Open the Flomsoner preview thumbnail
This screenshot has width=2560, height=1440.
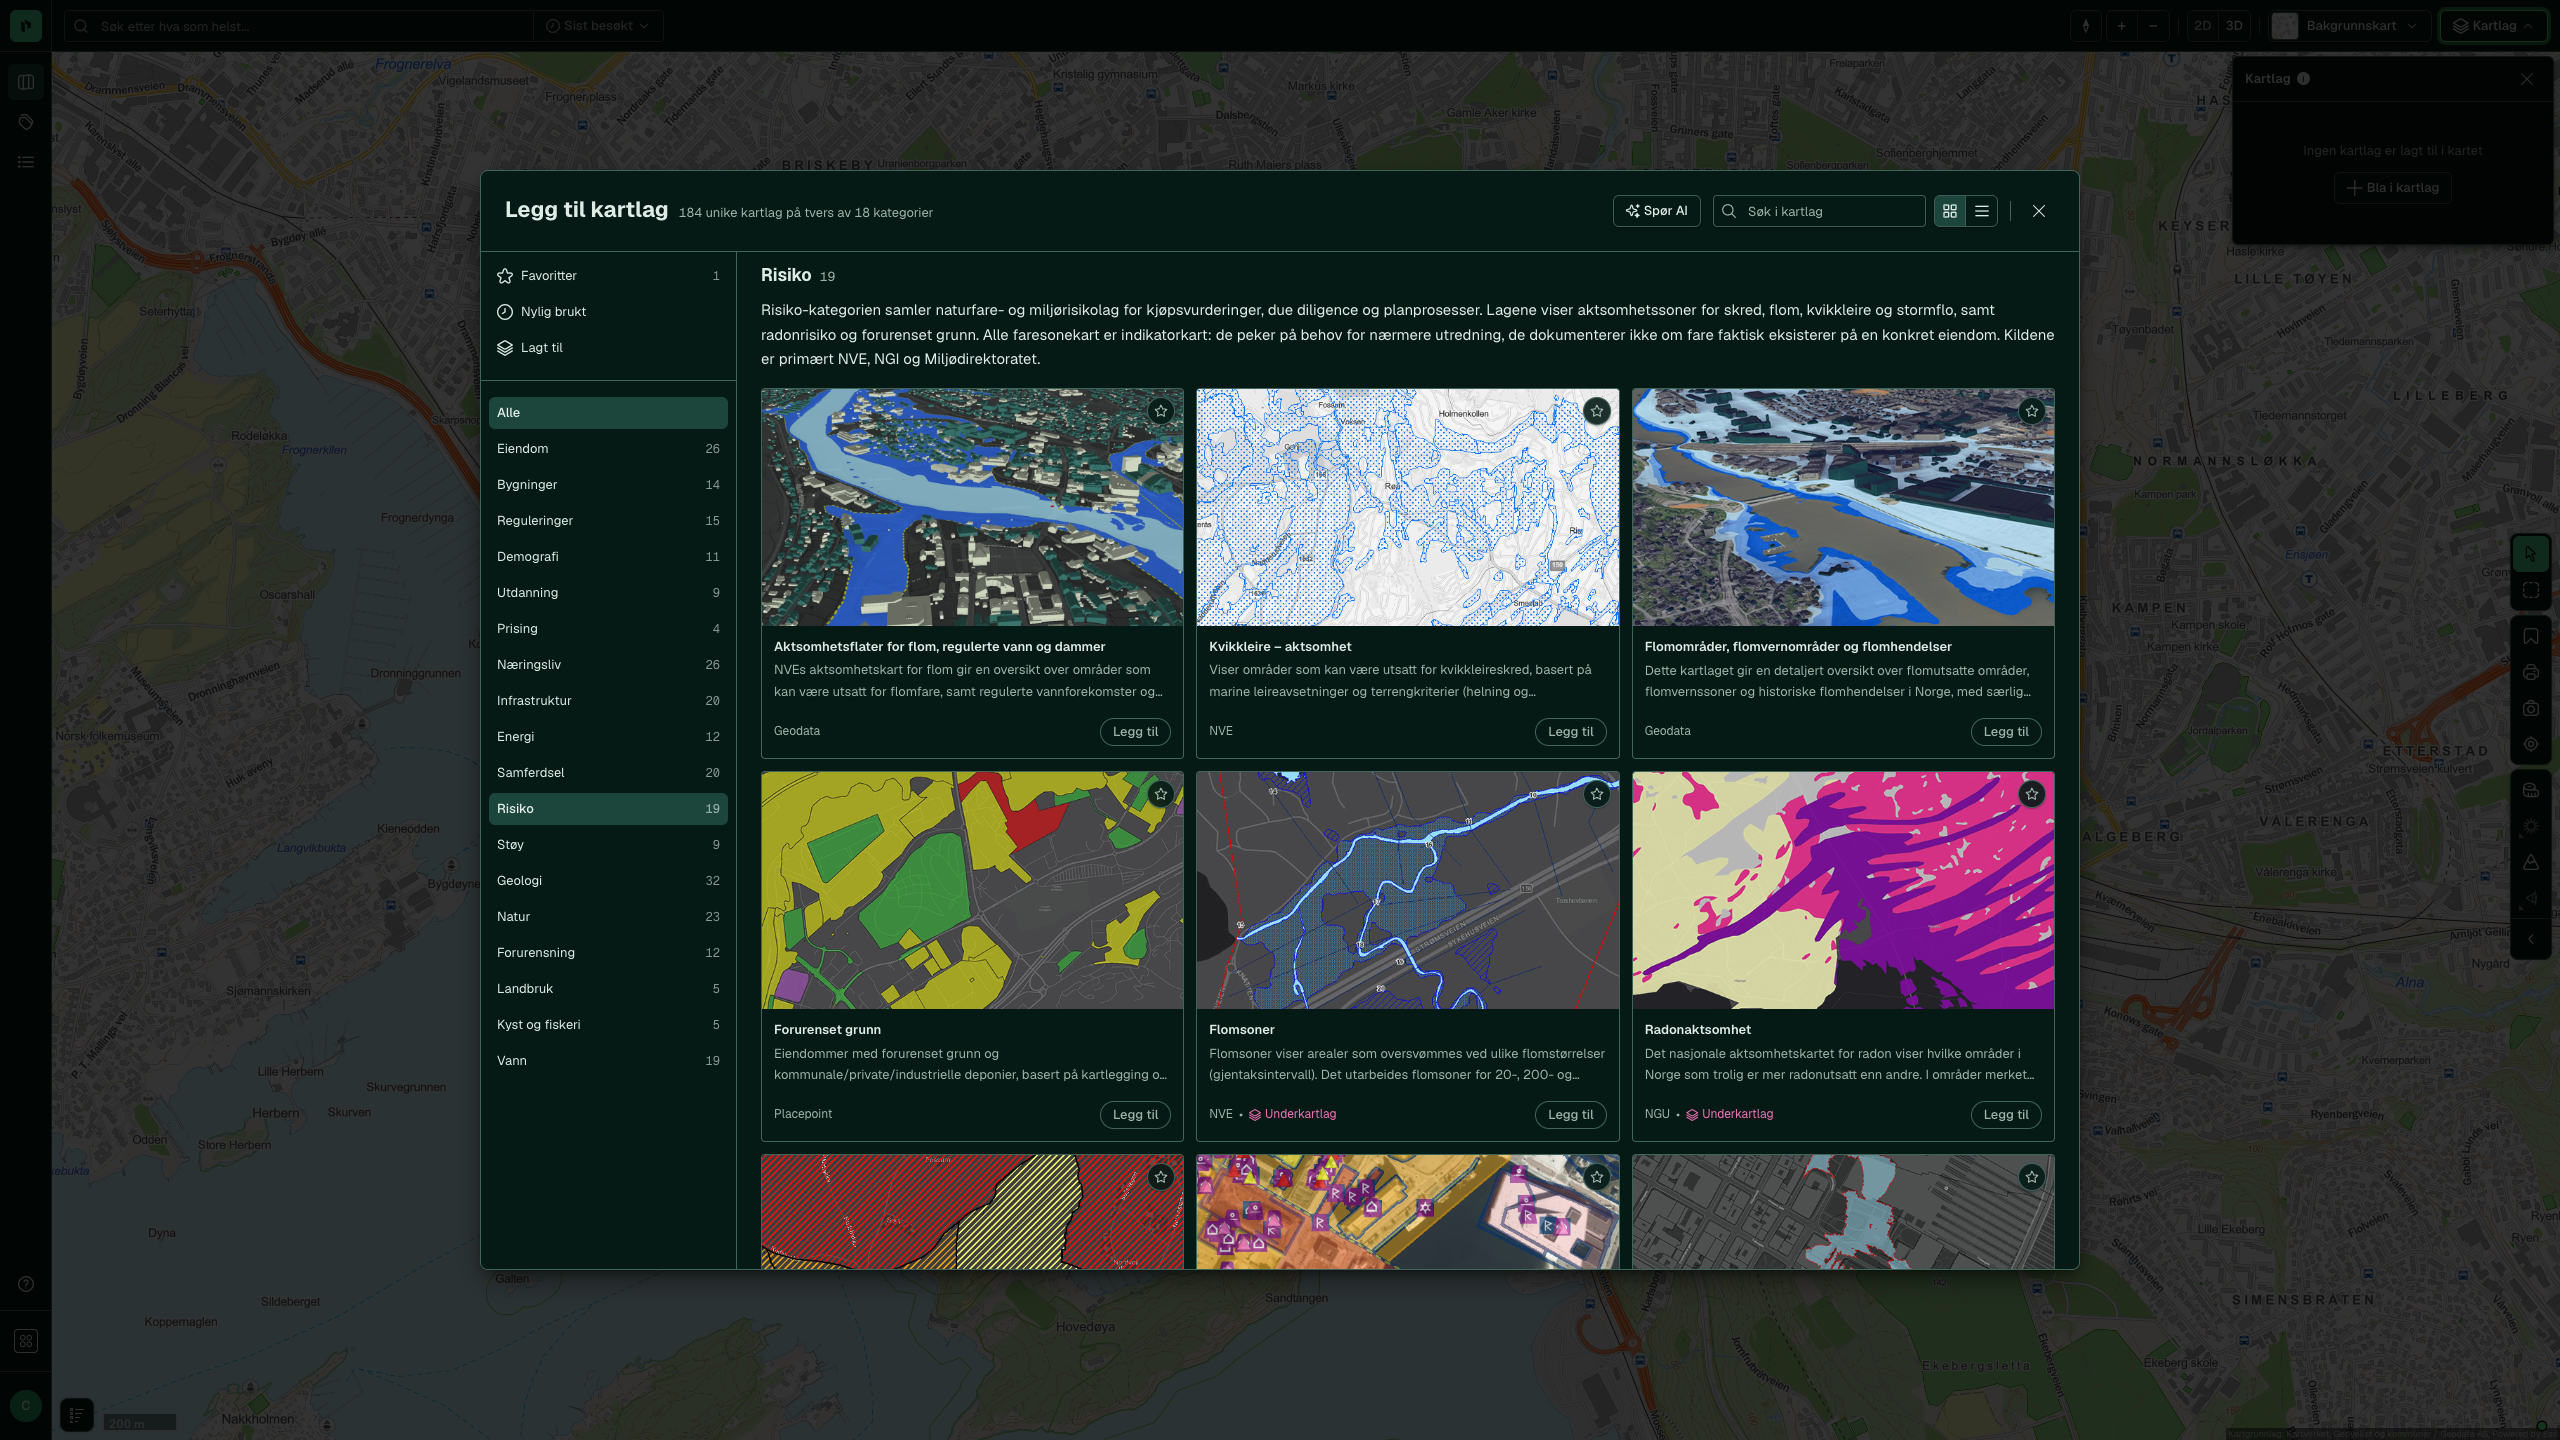1407,890
